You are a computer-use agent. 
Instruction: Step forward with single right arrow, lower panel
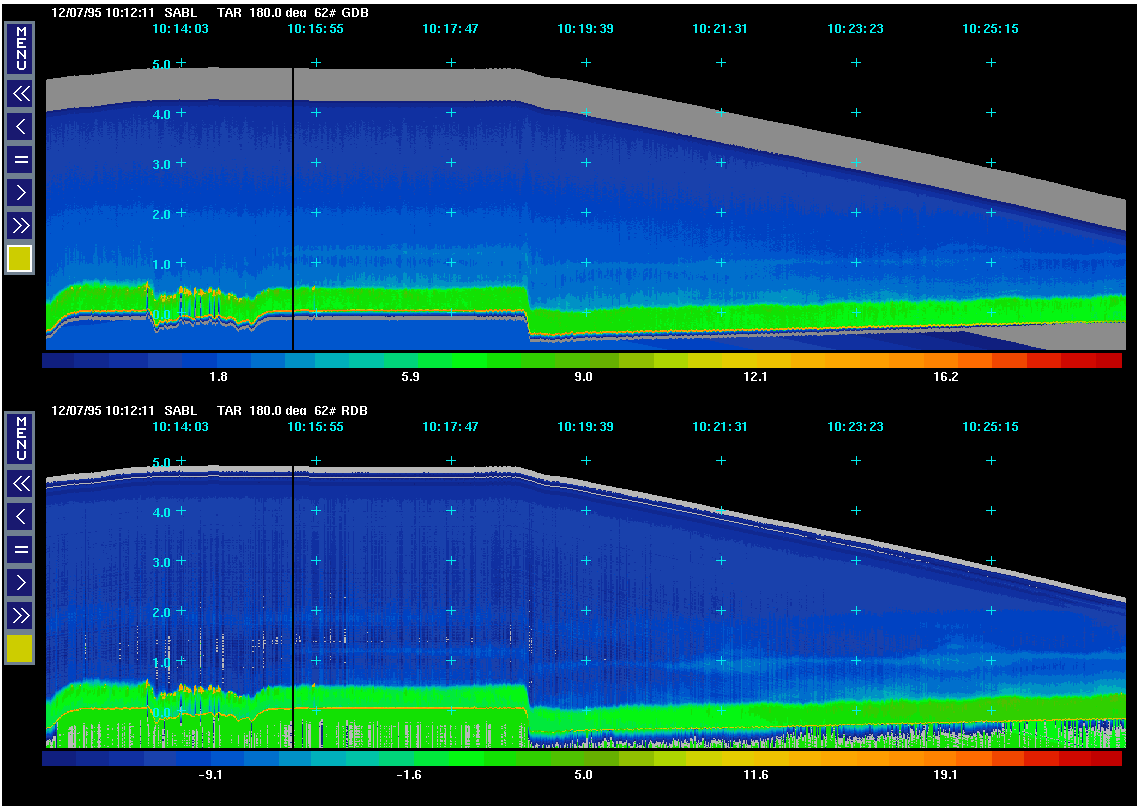[x=21, y=582]
